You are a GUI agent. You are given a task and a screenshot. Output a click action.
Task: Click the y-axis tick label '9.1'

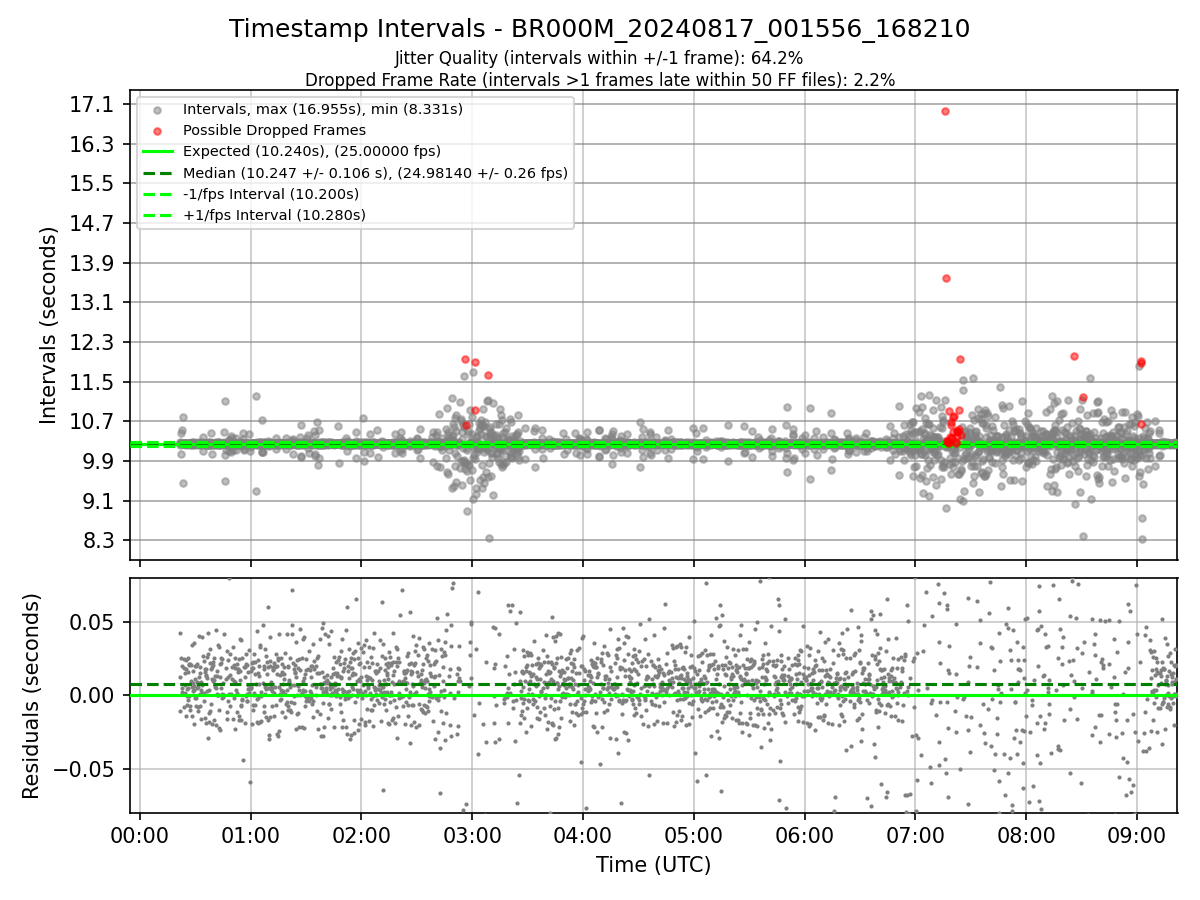click(x=101, y=501)
